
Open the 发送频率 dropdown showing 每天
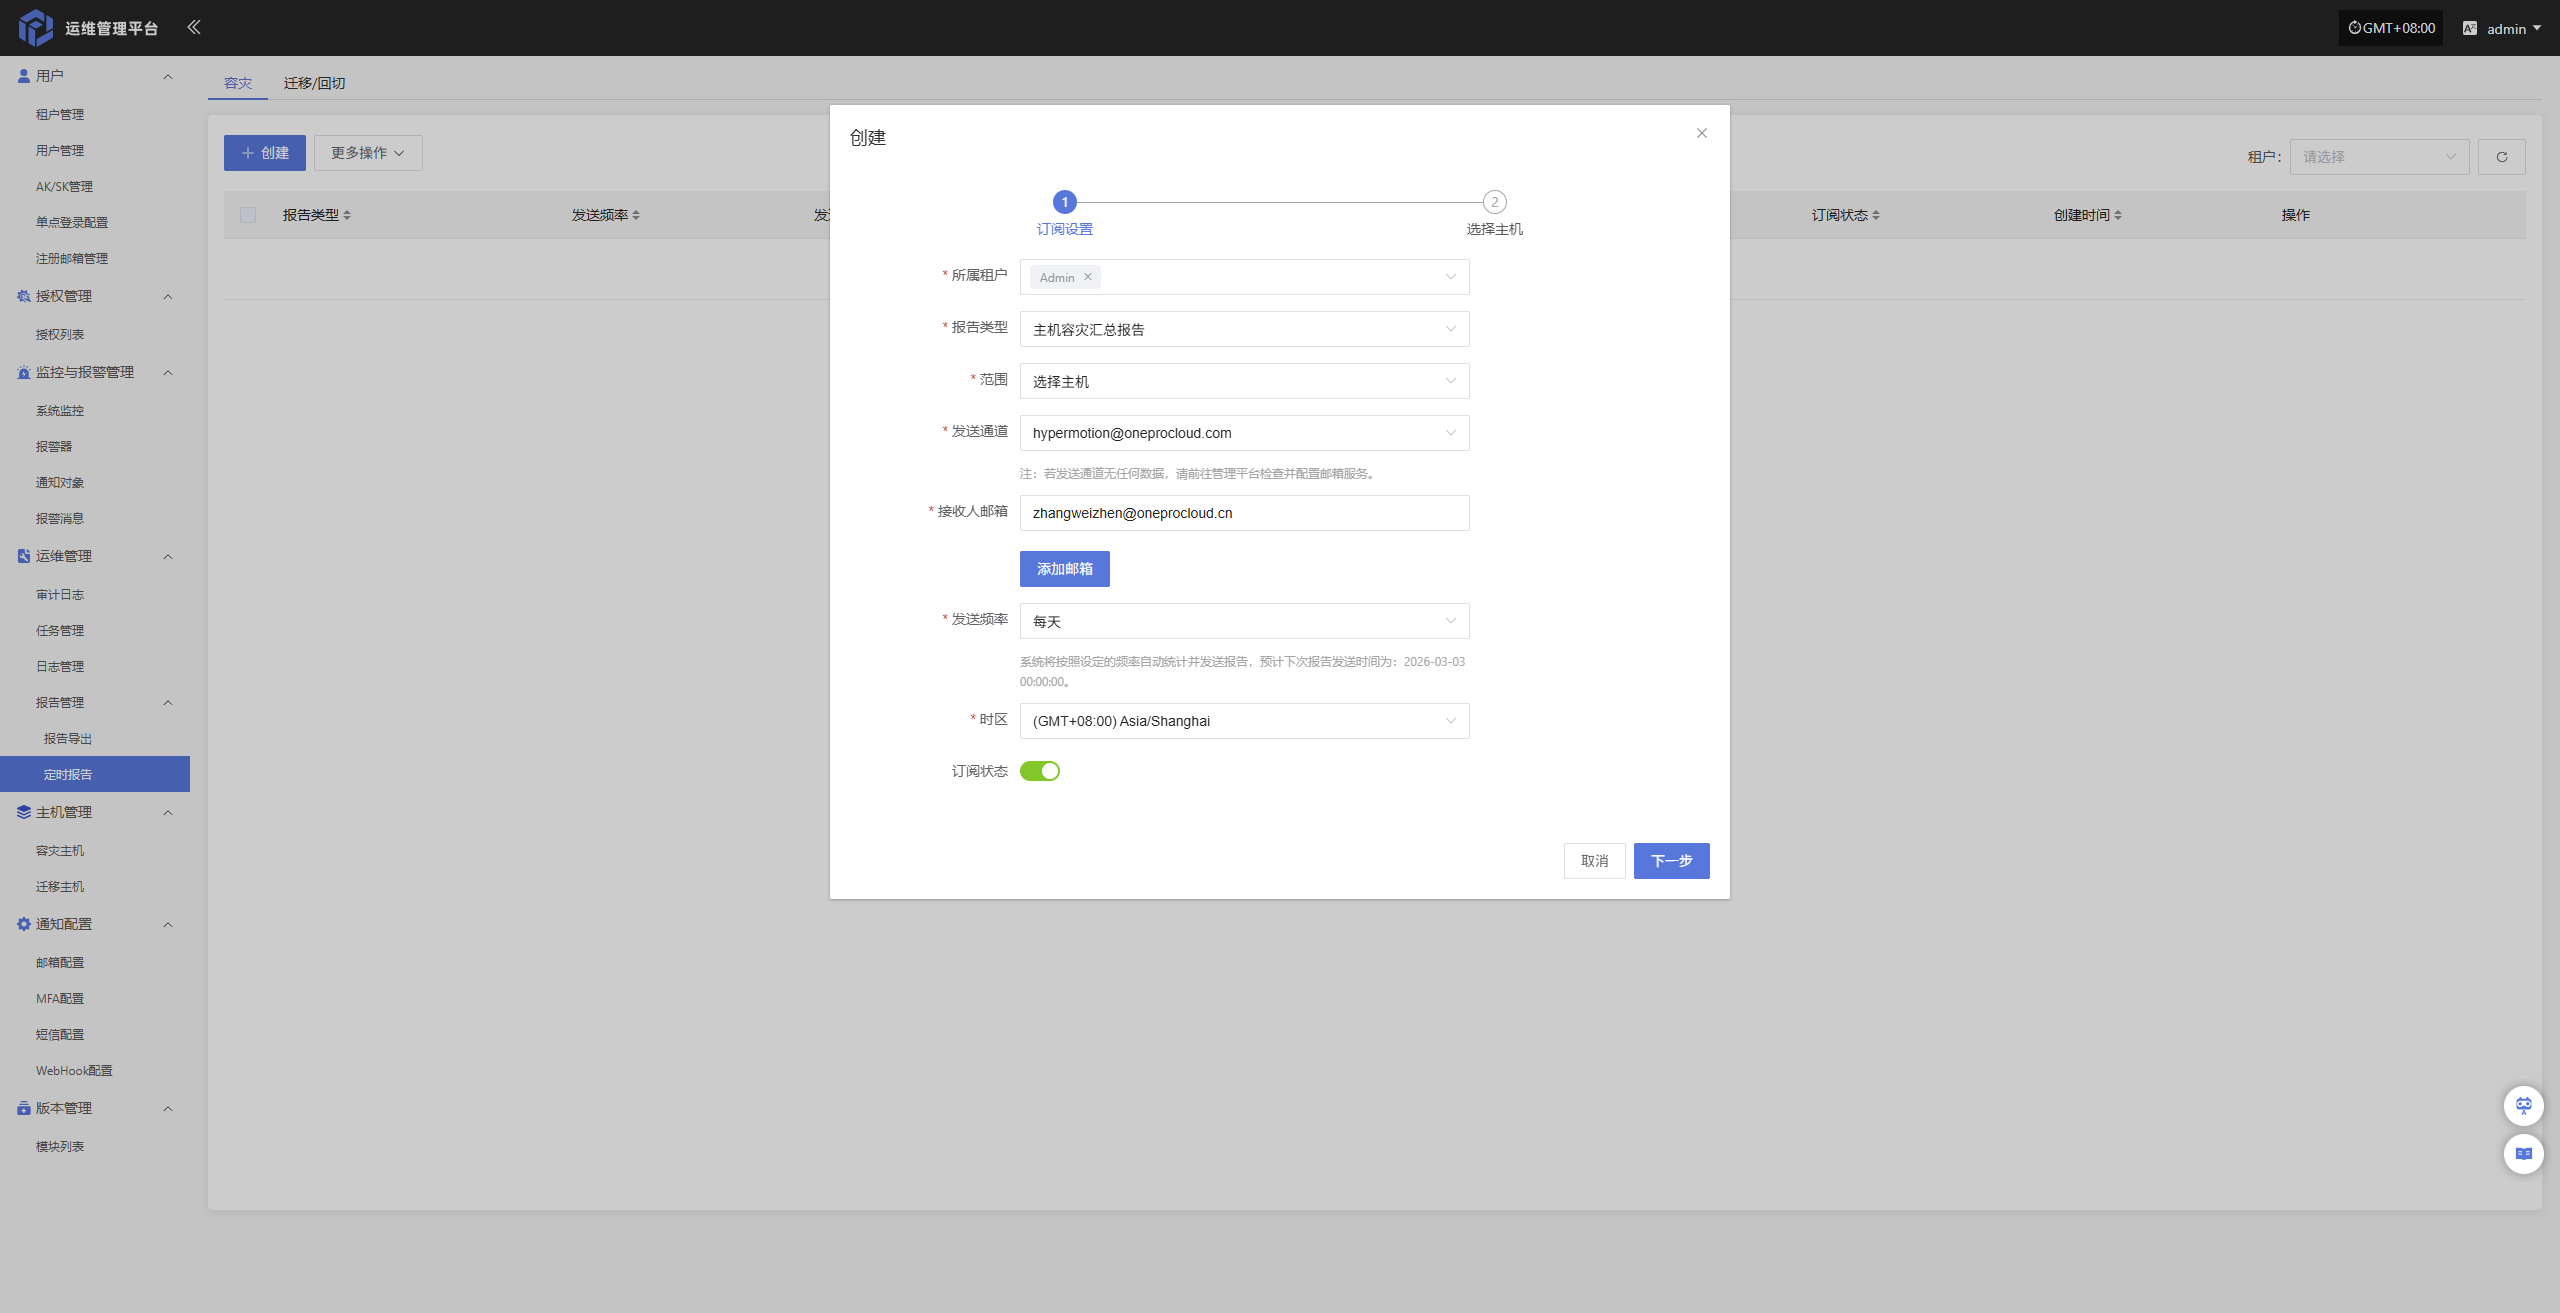1244,621
